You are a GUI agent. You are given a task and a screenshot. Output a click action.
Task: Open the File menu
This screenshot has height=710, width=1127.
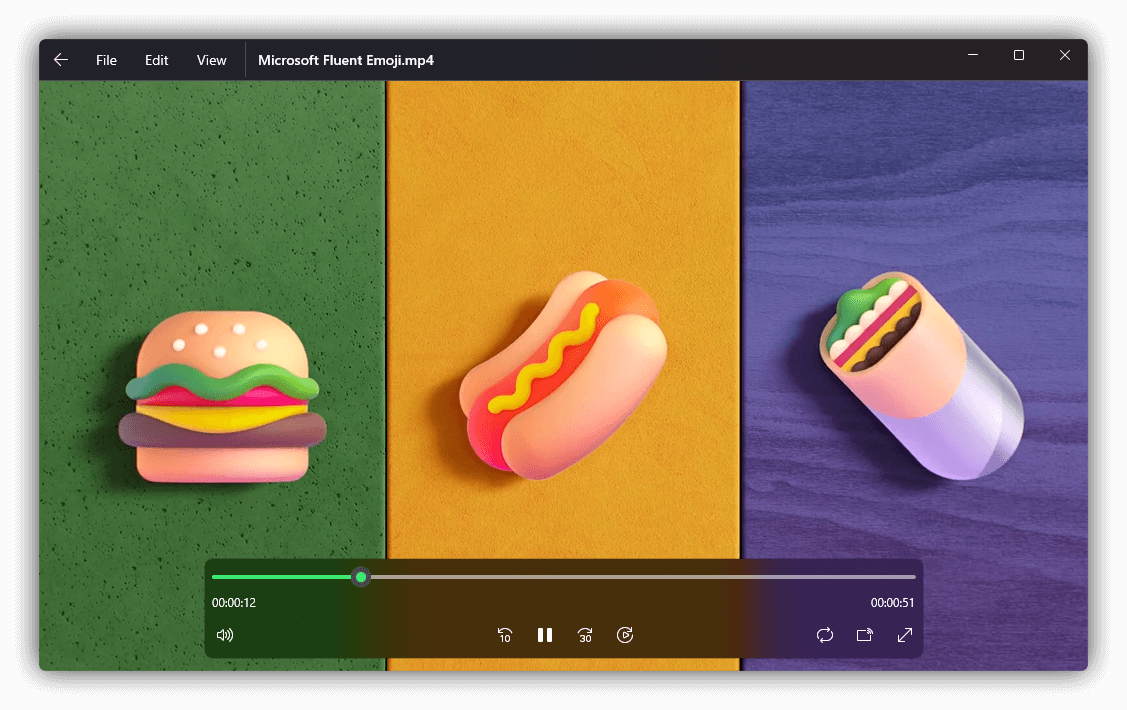[106, 59]
